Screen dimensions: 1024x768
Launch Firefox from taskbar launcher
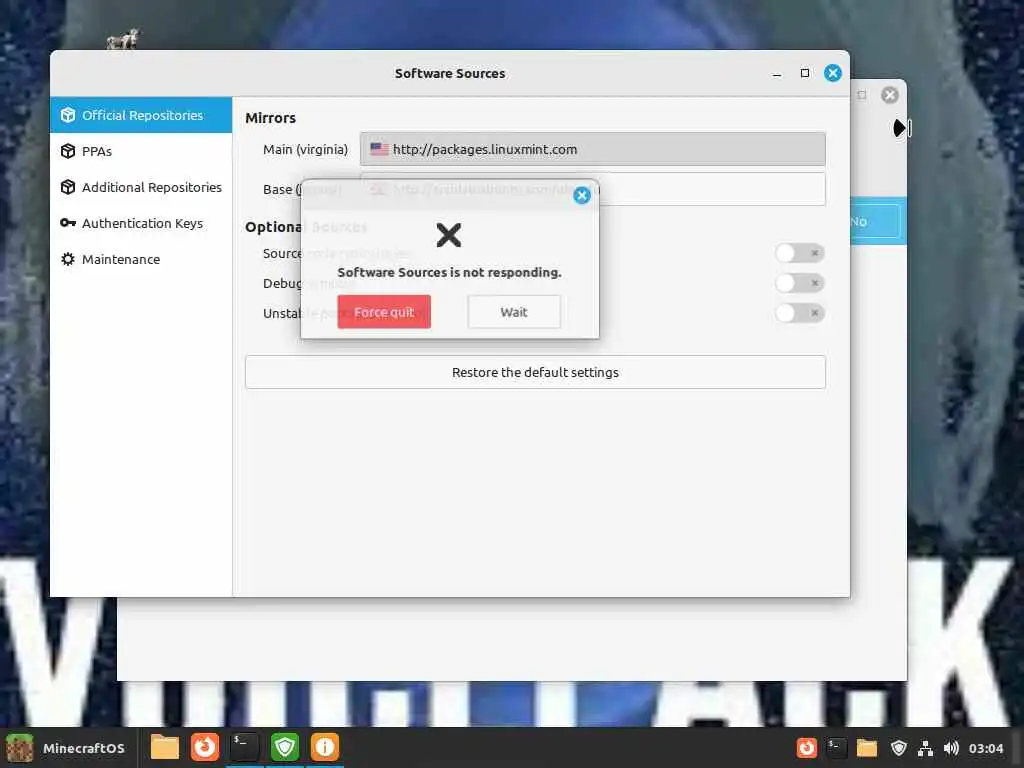click(204, 747)
